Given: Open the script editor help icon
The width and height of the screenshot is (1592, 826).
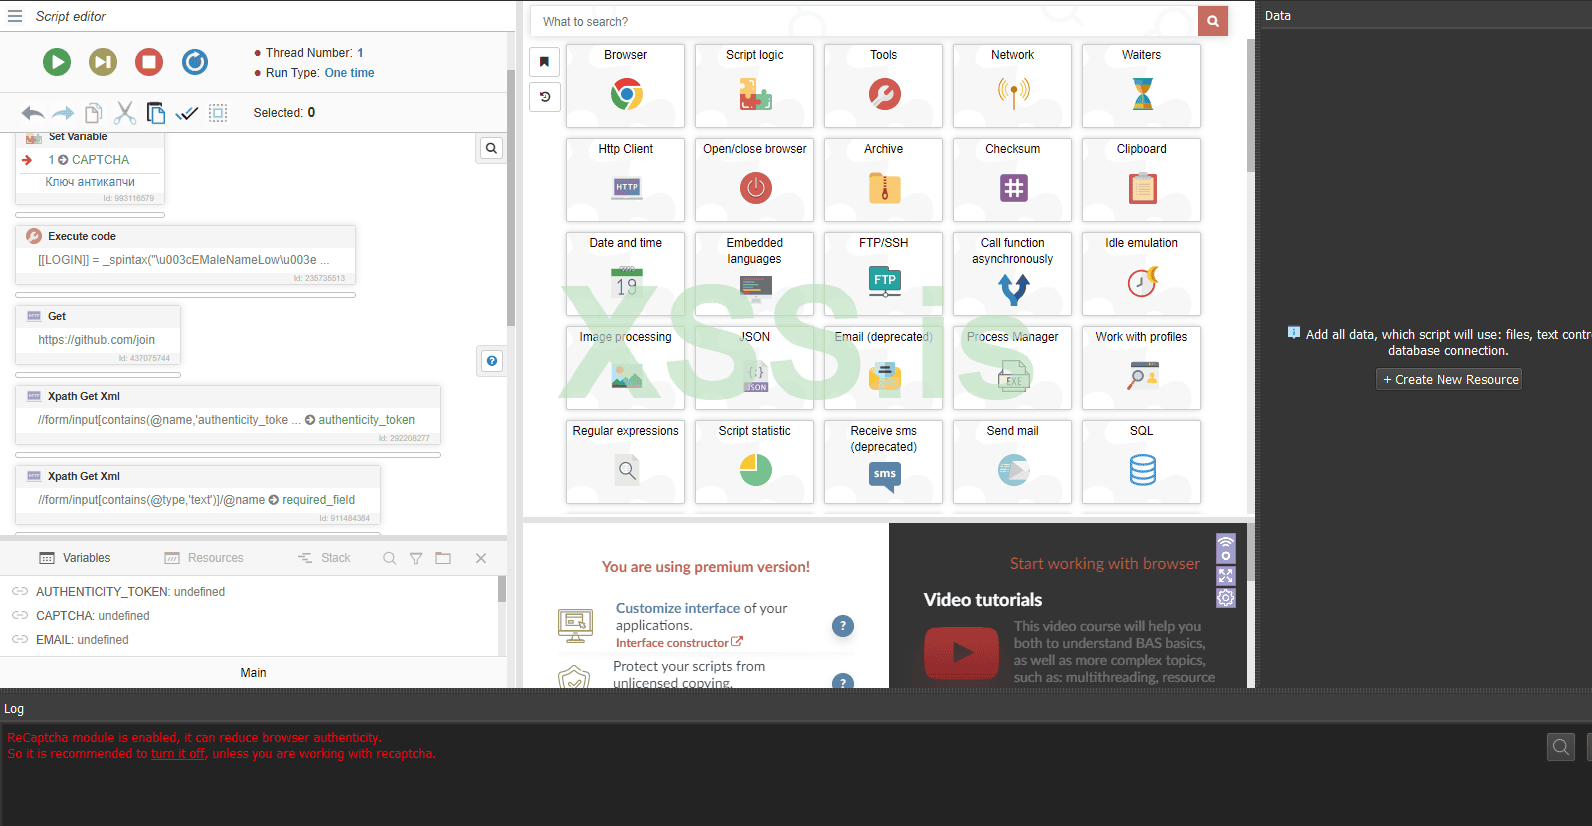Looking at the screenshot, I should point(492,361).
